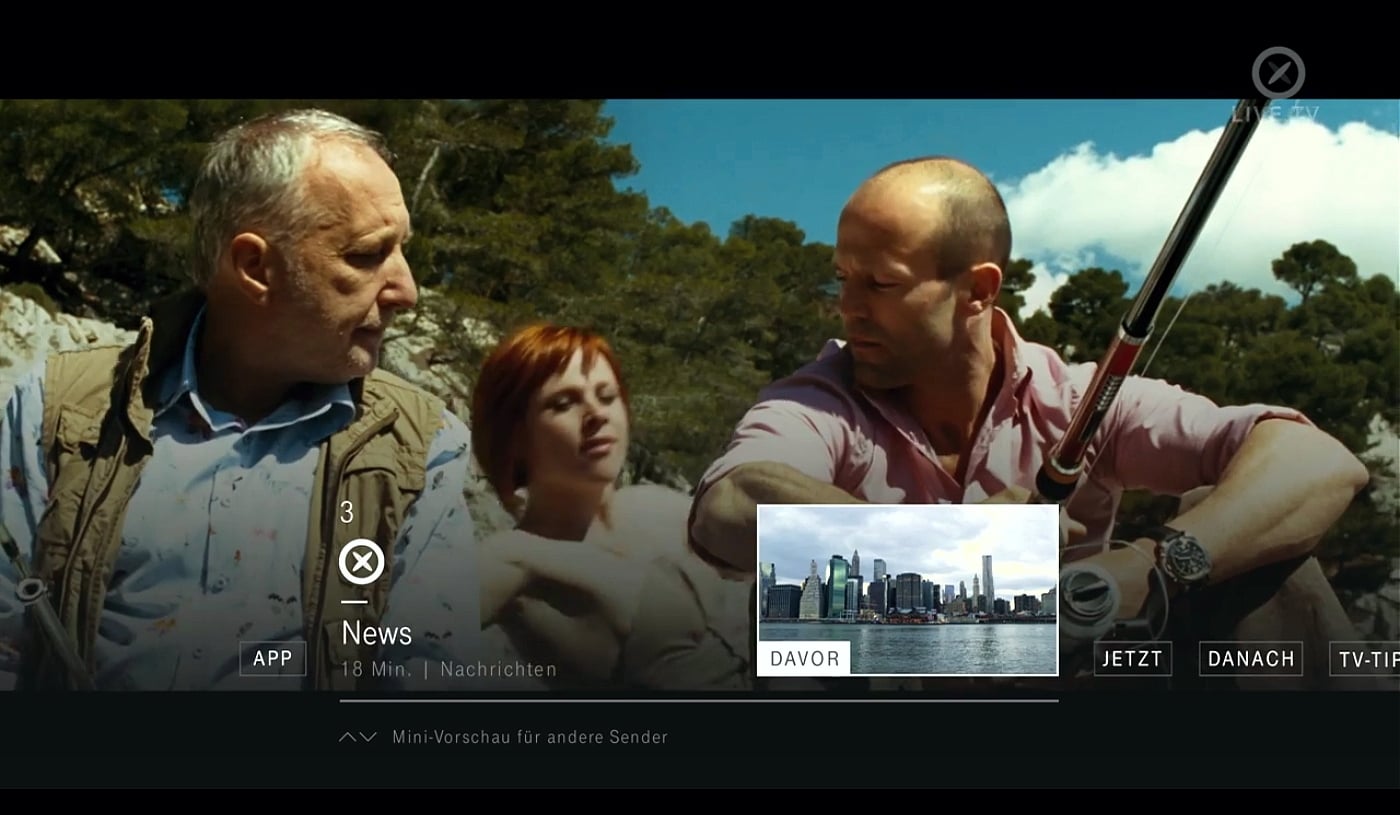Click the channel 3 logo icon
The height and width of the screenshot is (815, 1400).
click(x=362, y=562)
